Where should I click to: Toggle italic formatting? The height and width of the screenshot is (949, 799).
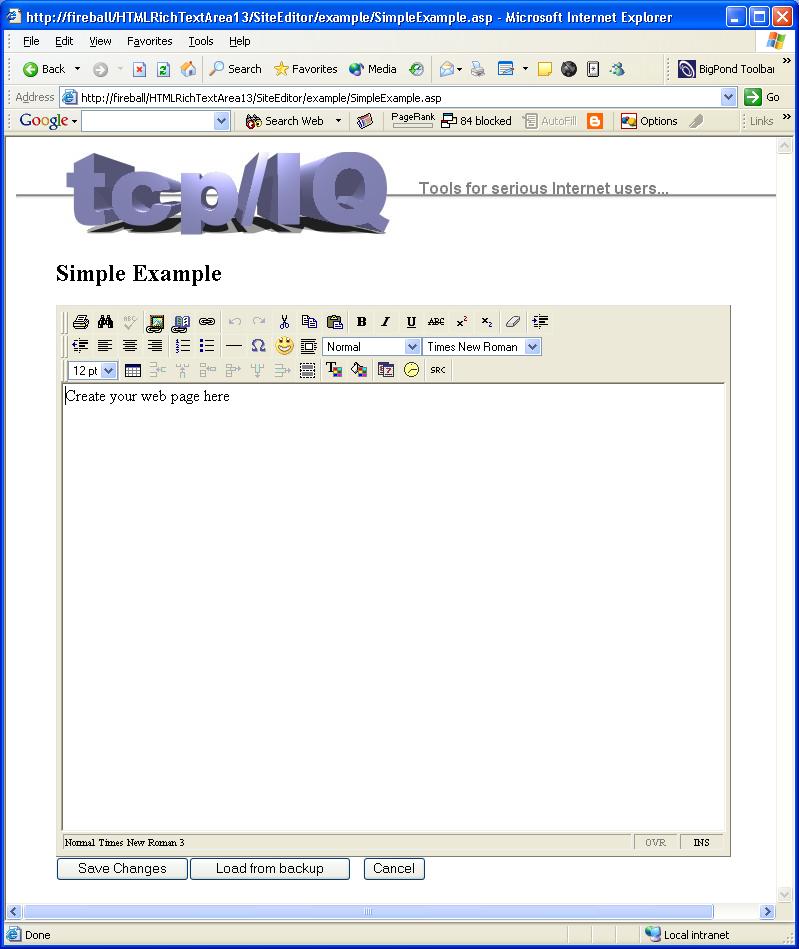pyautogui.click(x=386, y=322)
